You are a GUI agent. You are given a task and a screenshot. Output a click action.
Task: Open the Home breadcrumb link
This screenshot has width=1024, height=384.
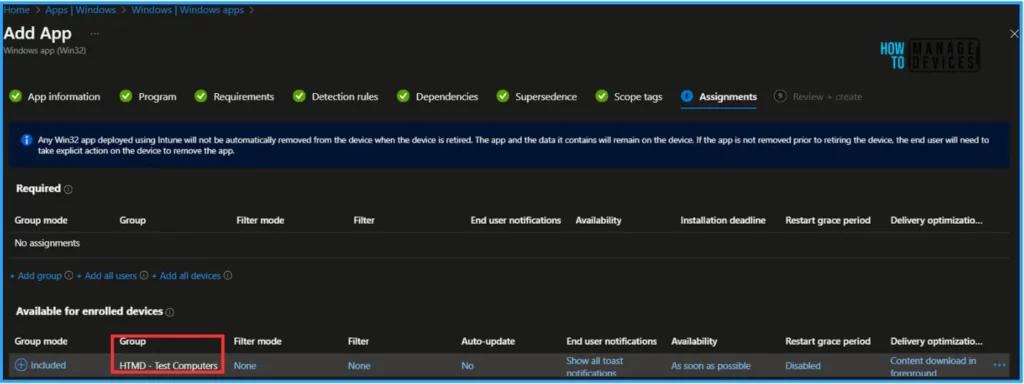pyautogui.click(x=16, y=10)
